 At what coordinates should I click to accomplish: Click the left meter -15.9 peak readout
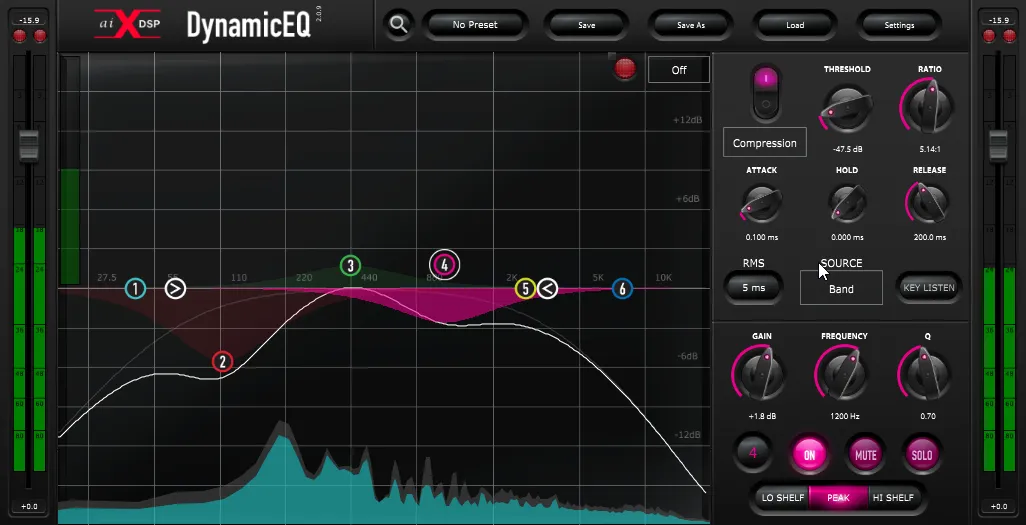(x=29, y=20)
